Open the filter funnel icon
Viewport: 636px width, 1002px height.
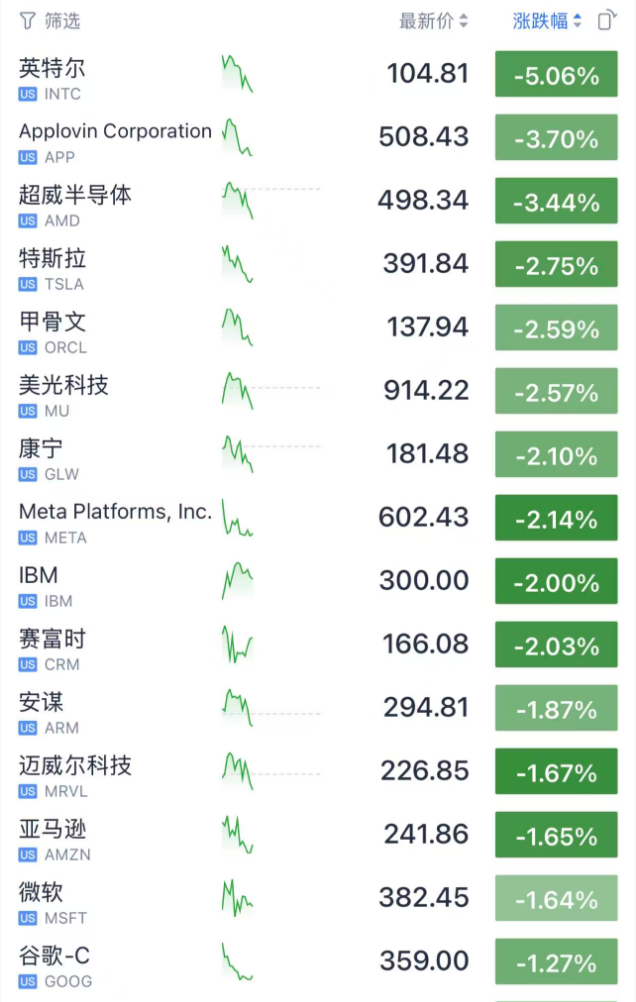[27, 21]
